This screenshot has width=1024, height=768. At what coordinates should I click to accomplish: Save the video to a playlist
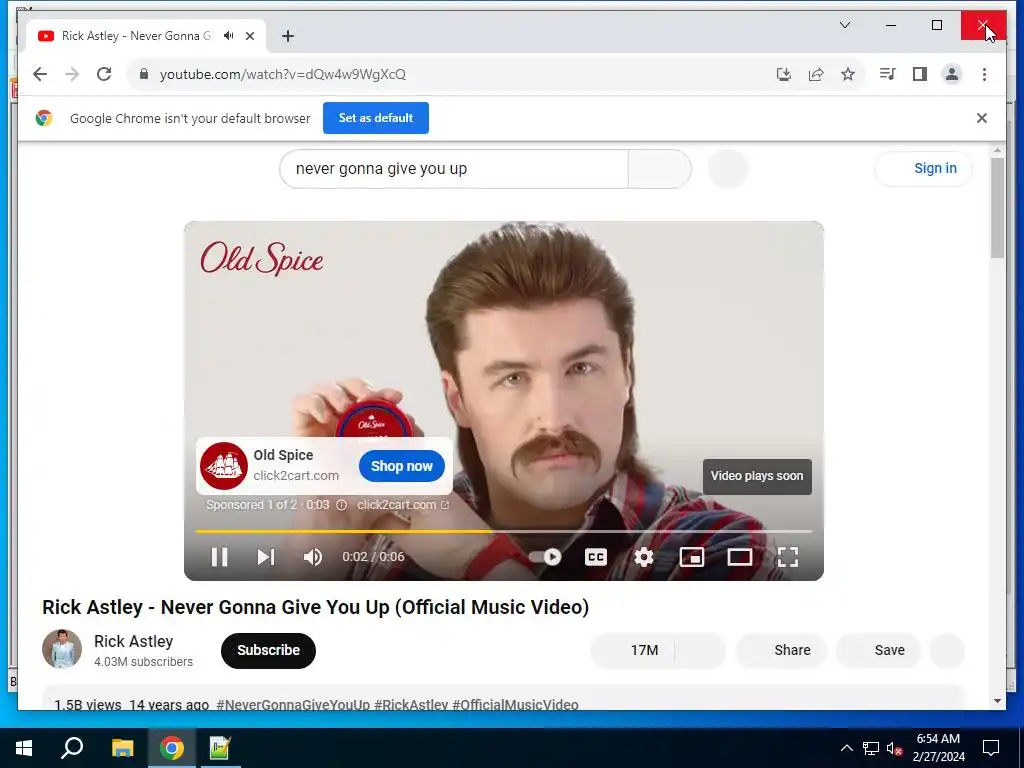(878, 650)
